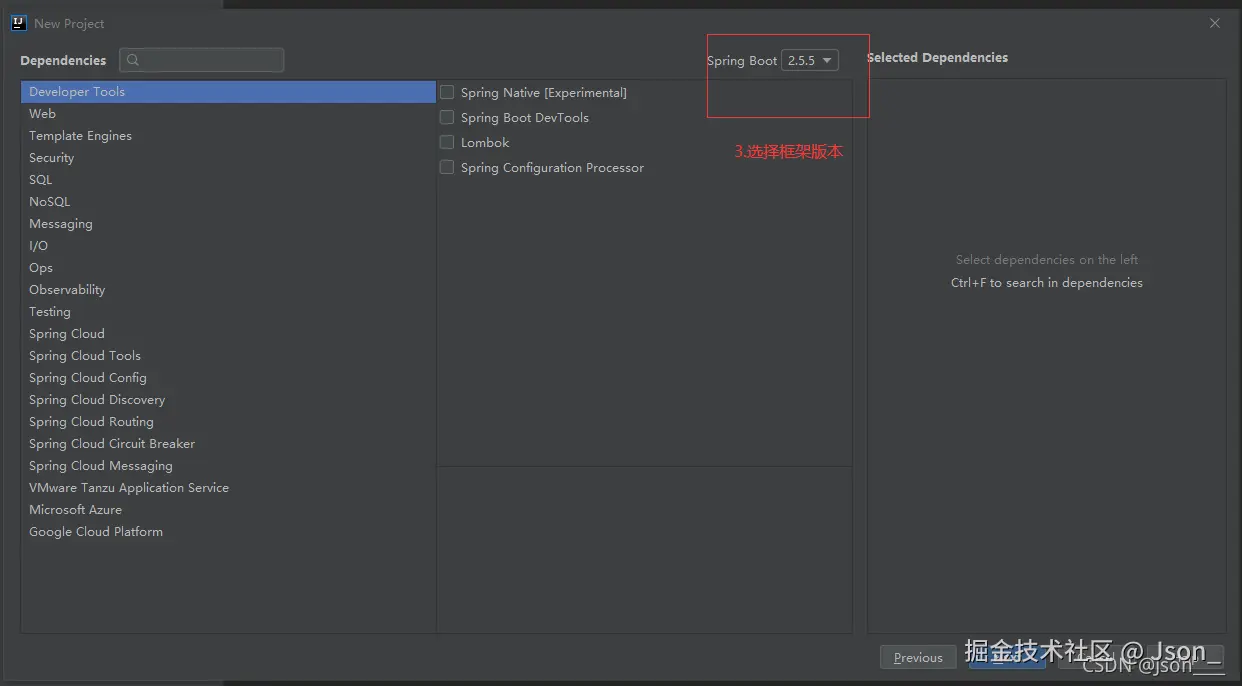Screen dimensions: 1242x686
Task: Select the Spring Cloud category
Action: click(228, 333)
